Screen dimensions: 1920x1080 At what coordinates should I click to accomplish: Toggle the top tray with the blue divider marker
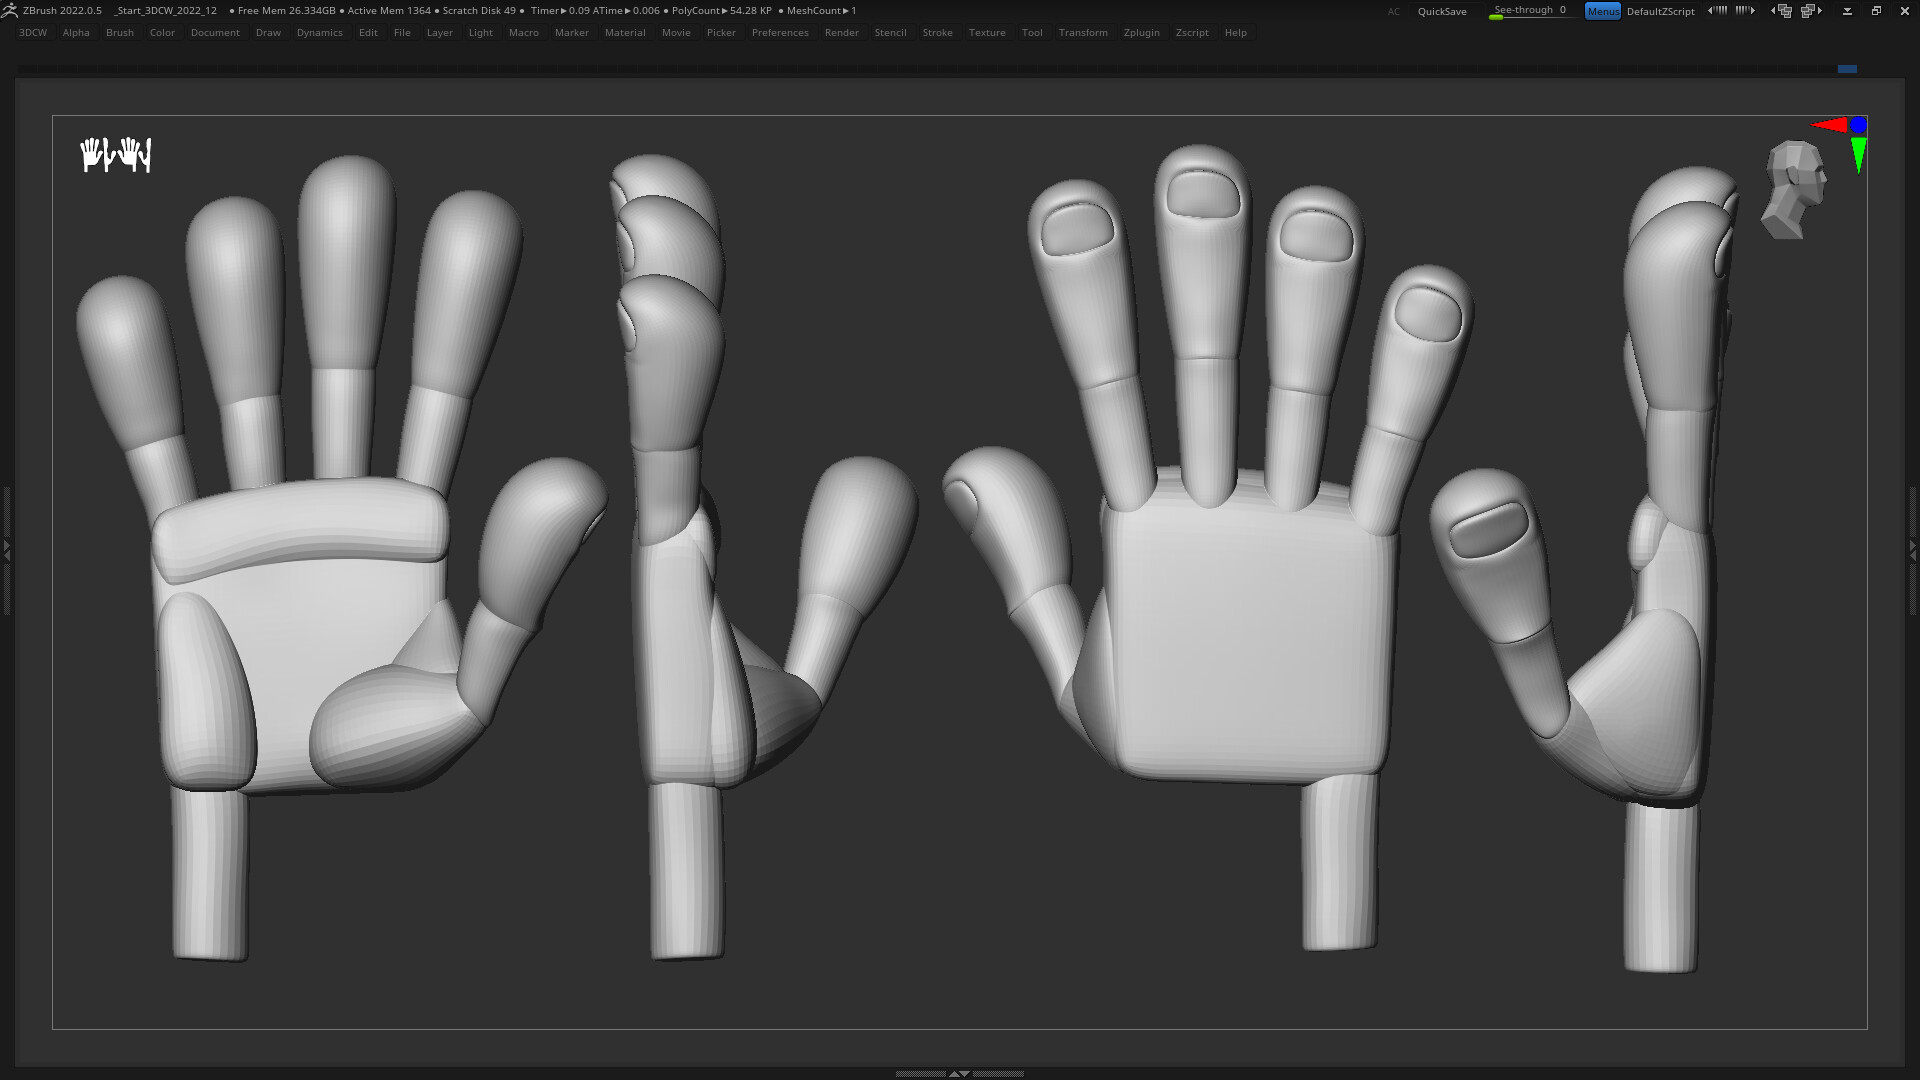[1848, 69]
